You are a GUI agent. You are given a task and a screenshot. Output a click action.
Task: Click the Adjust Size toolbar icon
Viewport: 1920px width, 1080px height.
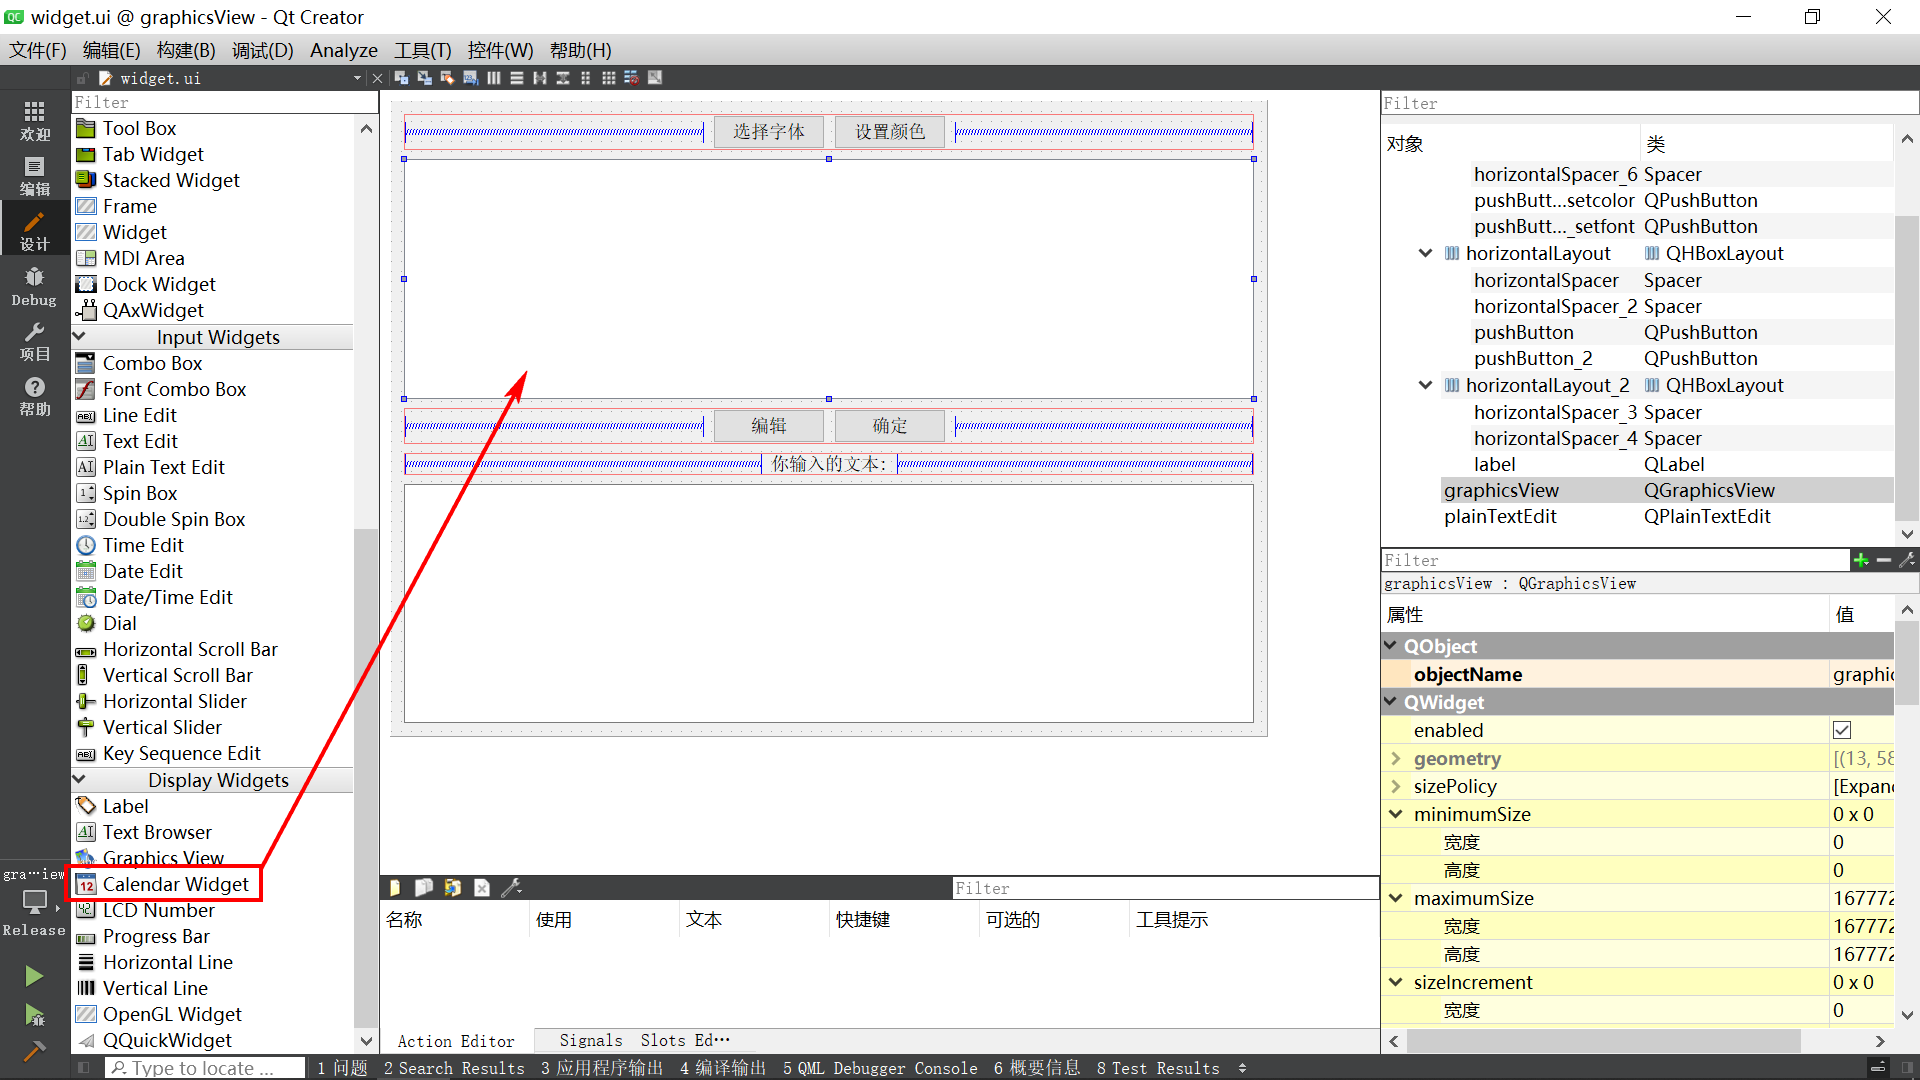655,78
